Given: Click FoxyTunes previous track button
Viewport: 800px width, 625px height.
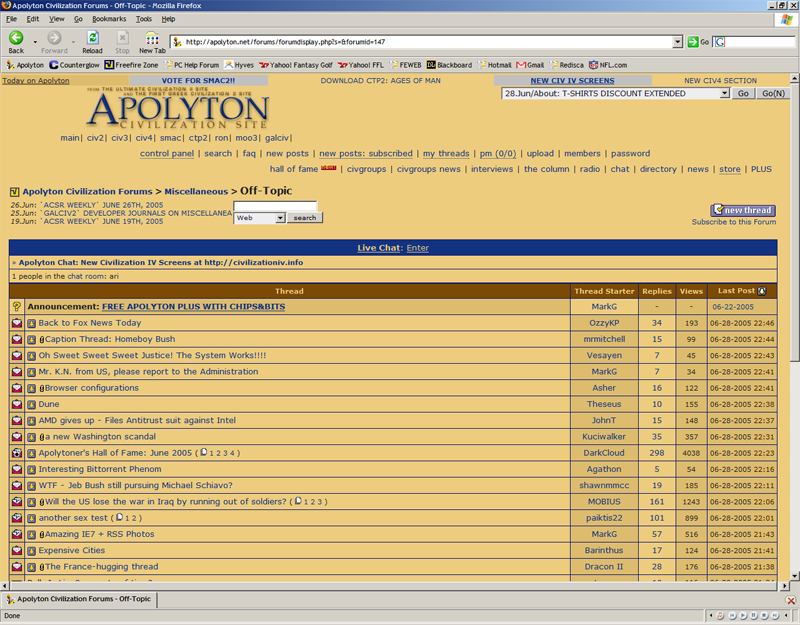Looking at the screenshot, I should pos(732,615).
